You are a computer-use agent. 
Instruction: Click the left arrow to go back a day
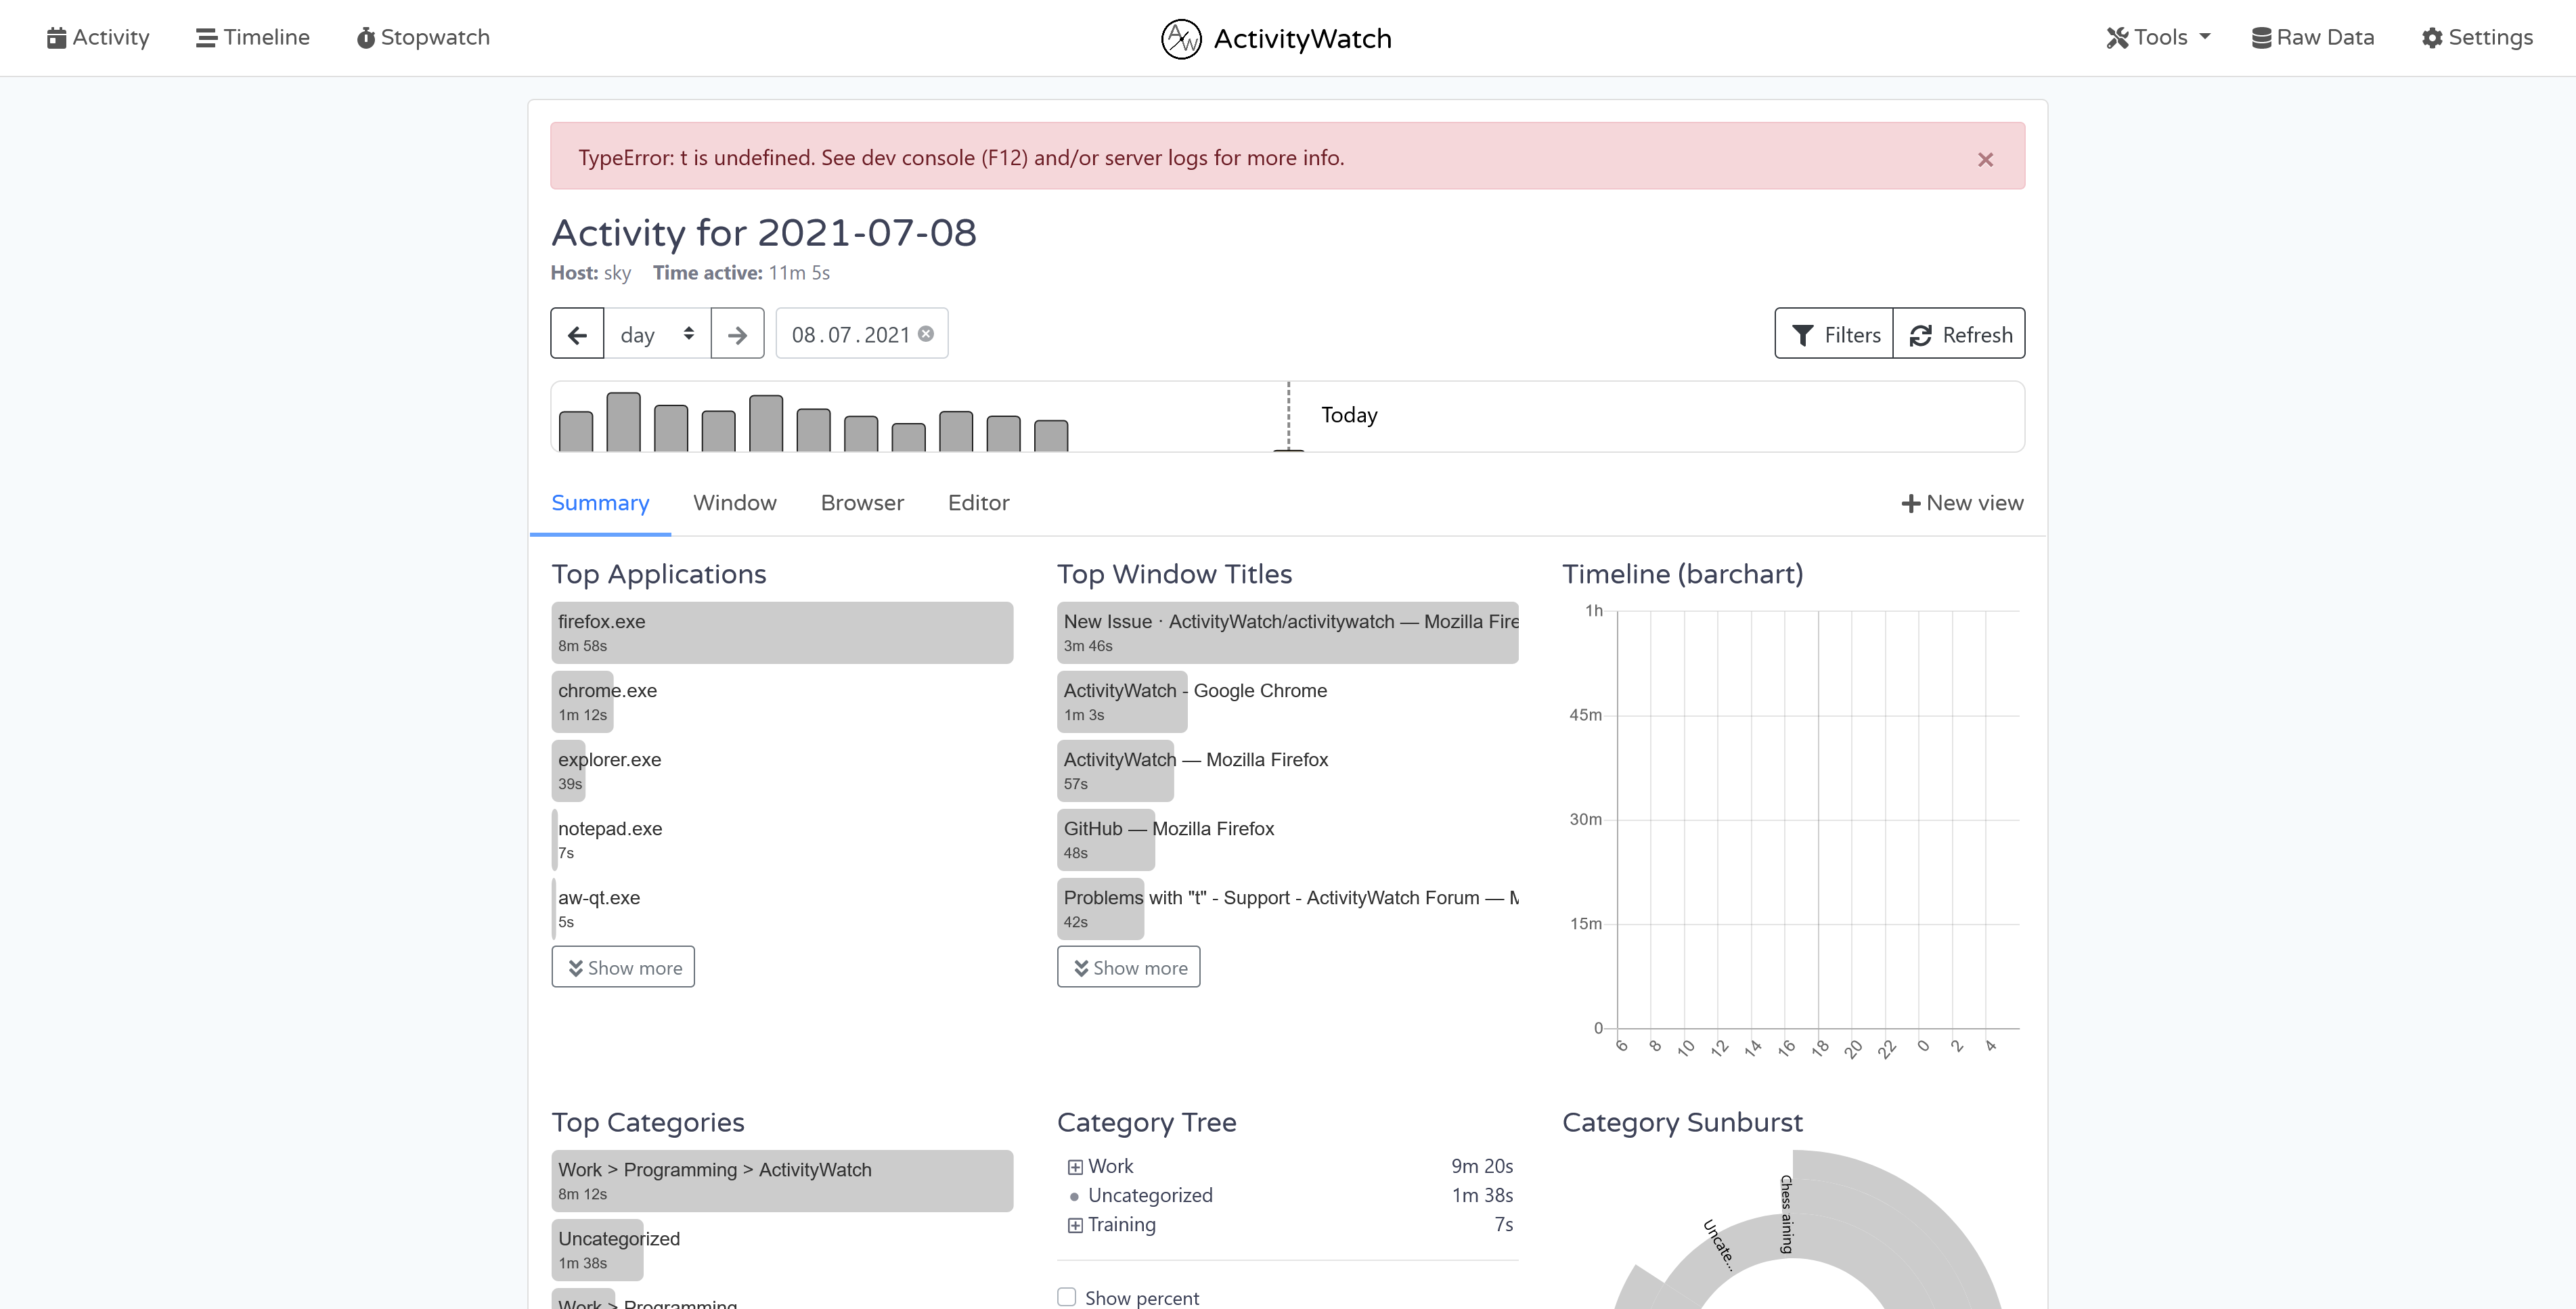(577, 333)
